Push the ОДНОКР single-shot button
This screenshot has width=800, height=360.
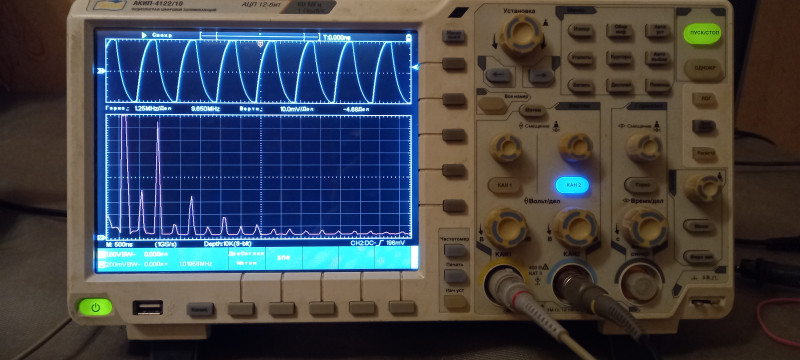tap(703, 68)
